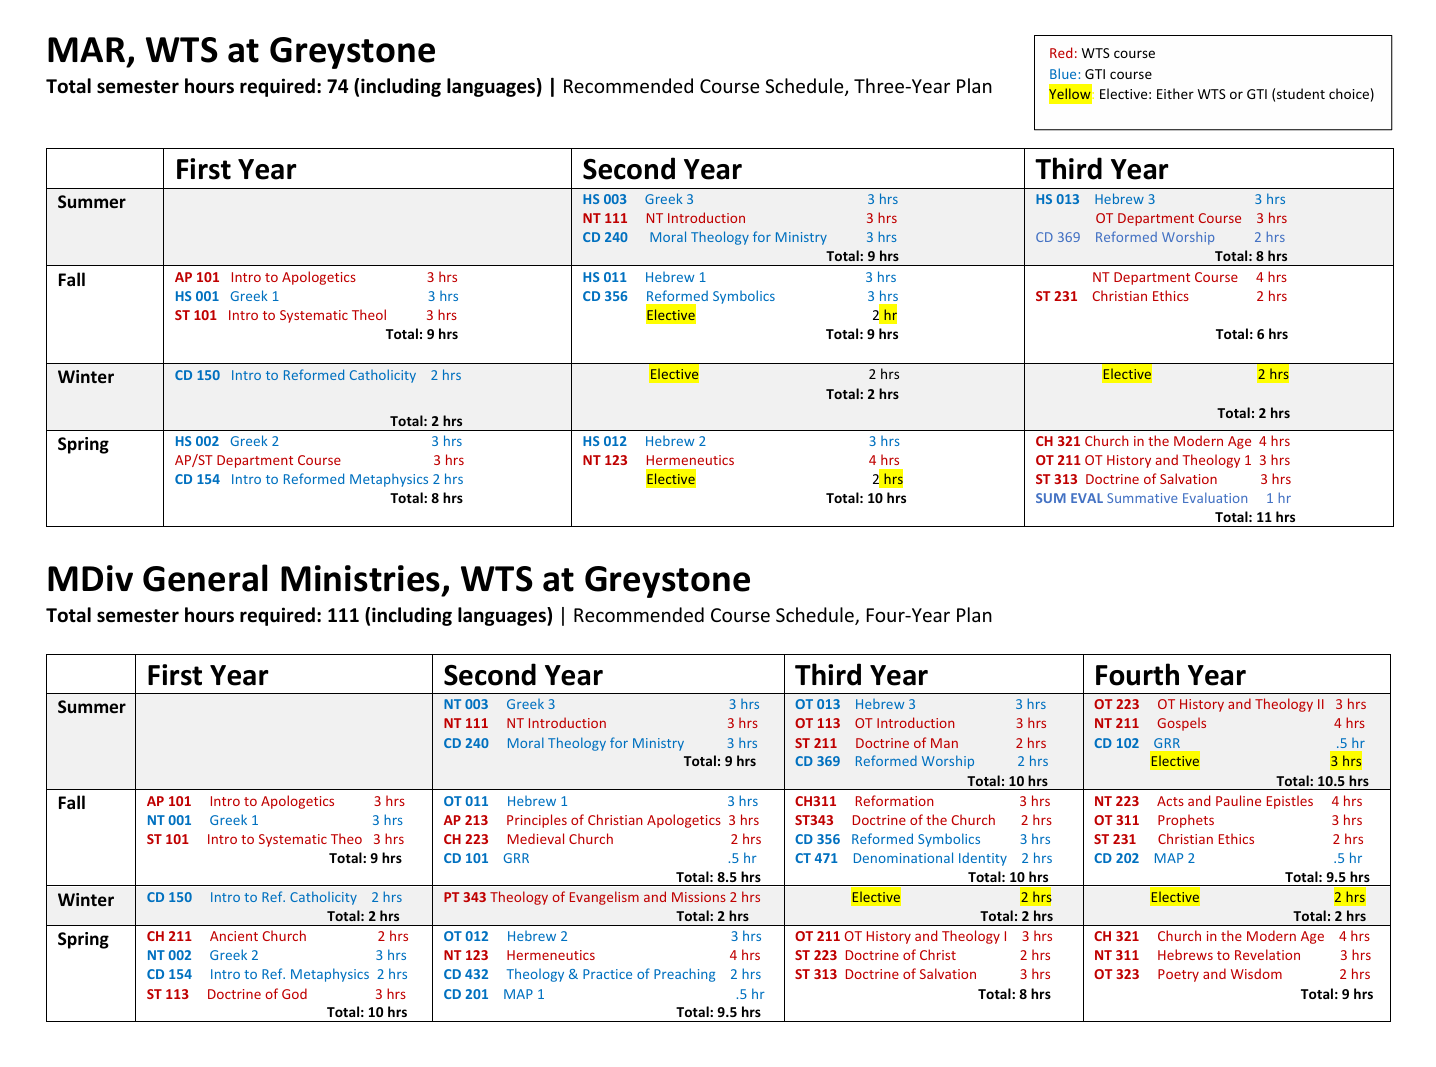Viewport: 1436px width, 1067px height.
Task: Click course code 'HS 011'
Action: coord(605,278)
